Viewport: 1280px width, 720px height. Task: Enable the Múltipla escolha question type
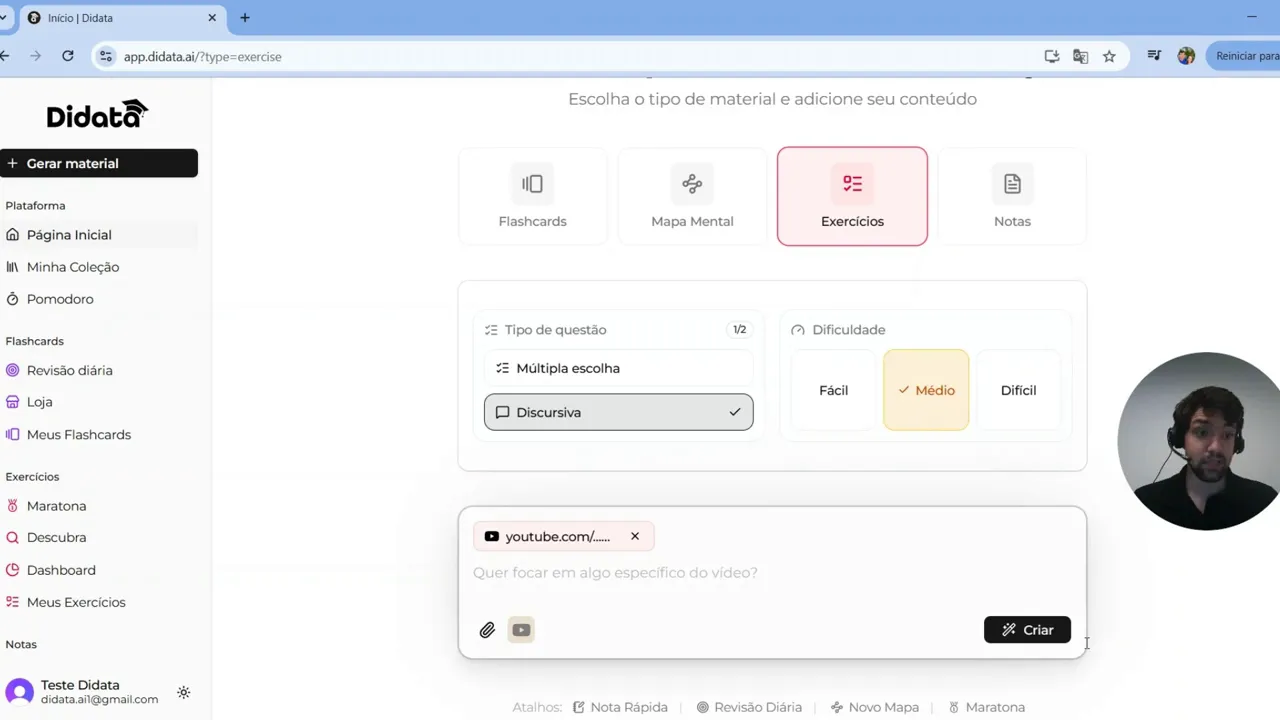click(x=618, y=368)
